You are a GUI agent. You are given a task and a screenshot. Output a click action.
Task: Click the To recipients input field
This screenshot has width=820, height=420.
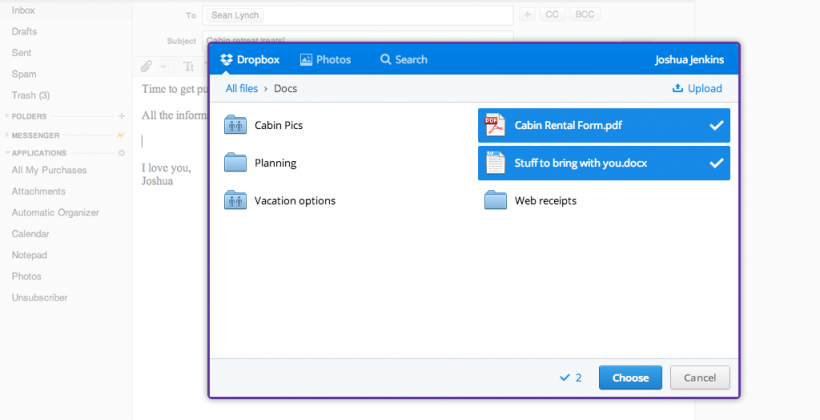tap(358, 15)
